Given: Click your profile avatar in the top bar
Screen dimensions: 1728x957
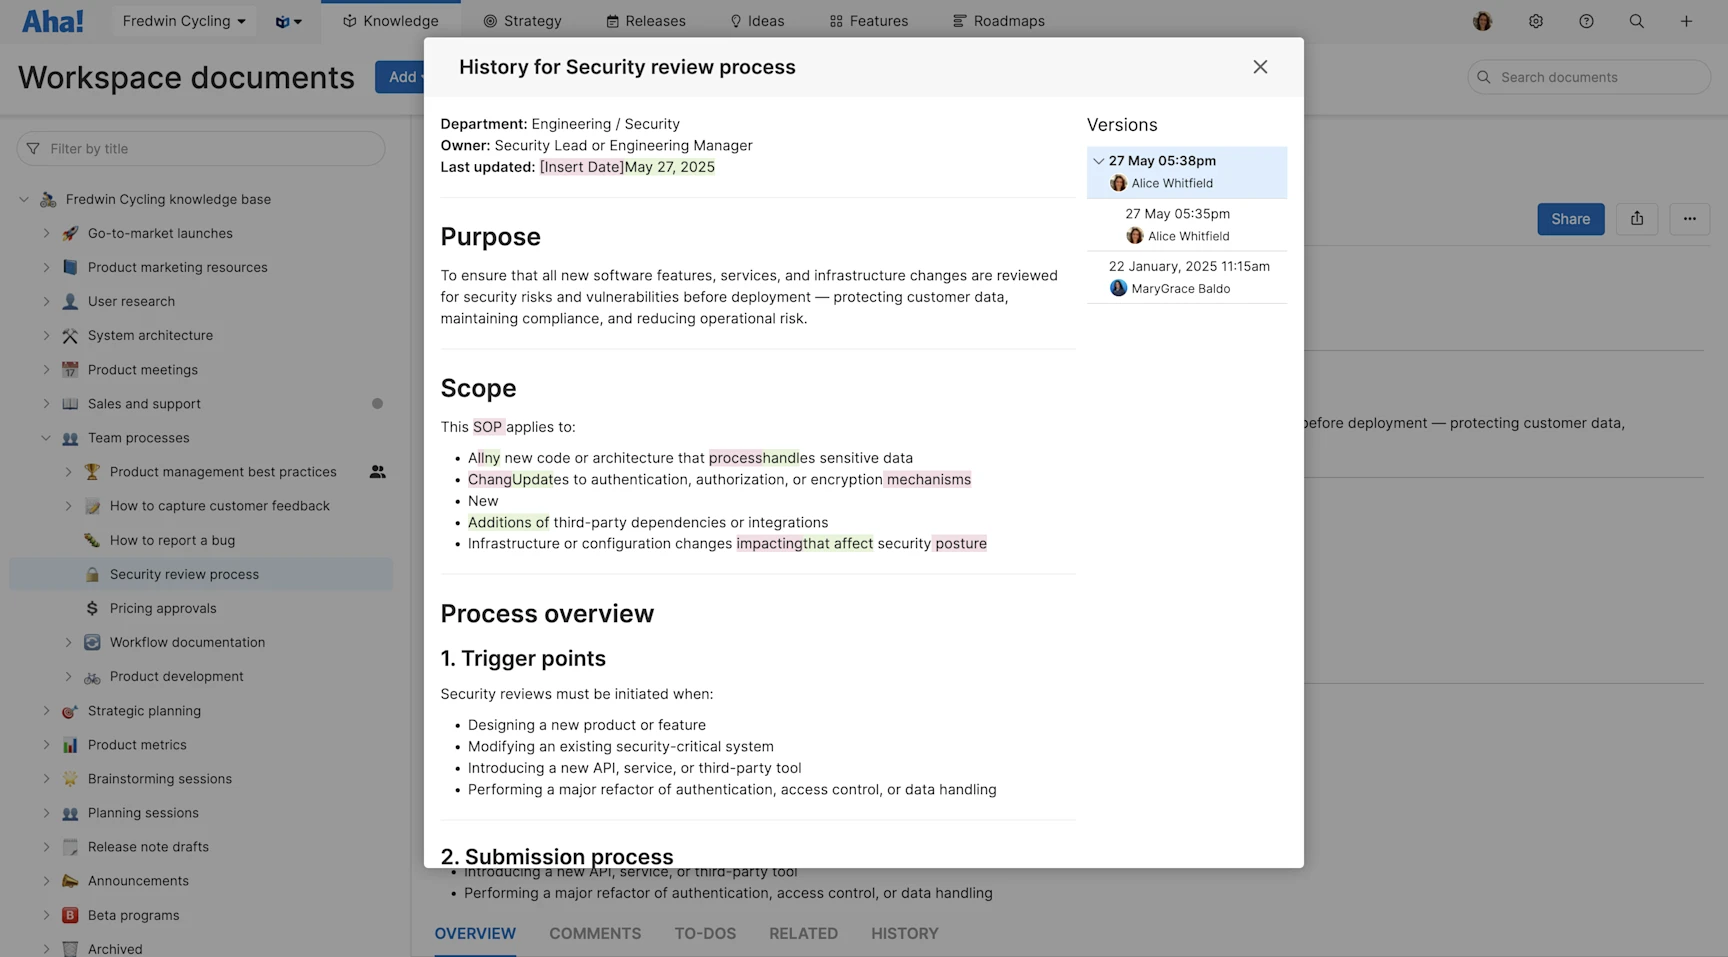Looking at the screenshot, I should (1482, 20).
